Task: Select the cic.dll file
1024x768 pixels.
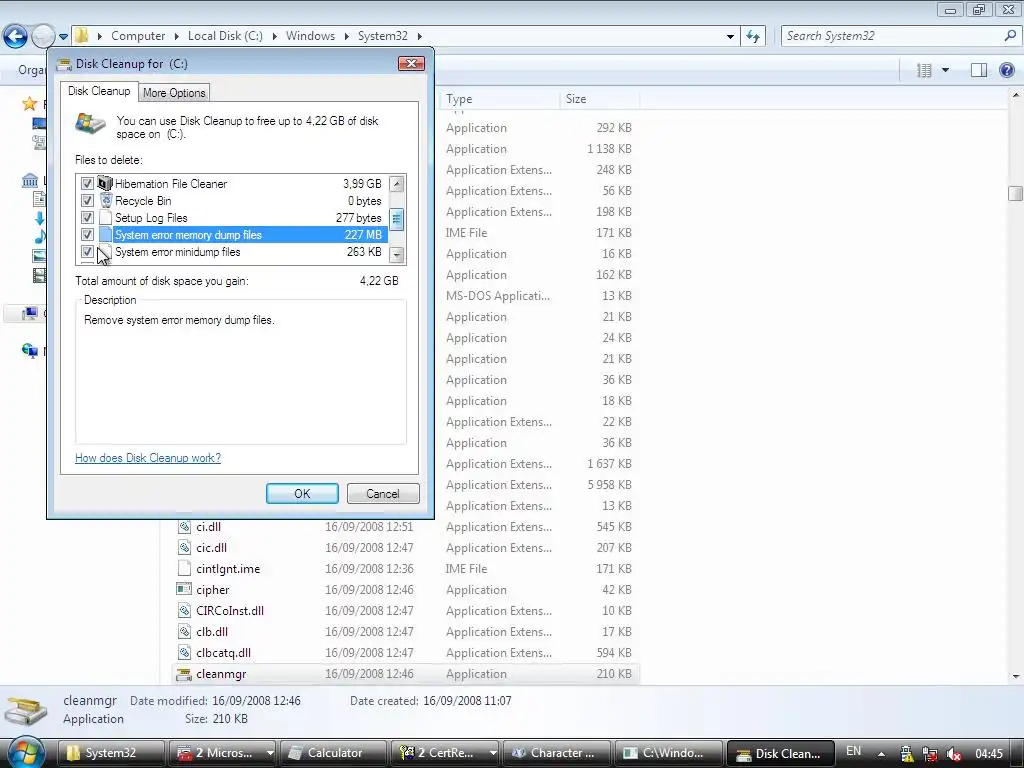Action: (212, 548)
